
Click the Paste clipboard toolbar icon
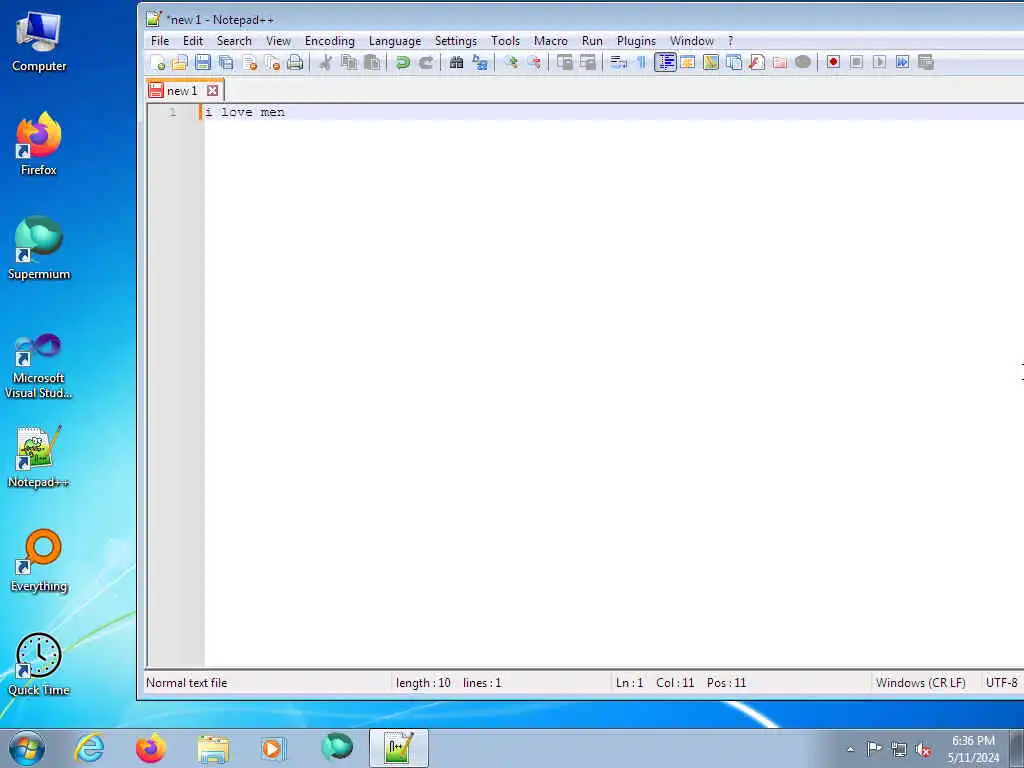372,63
